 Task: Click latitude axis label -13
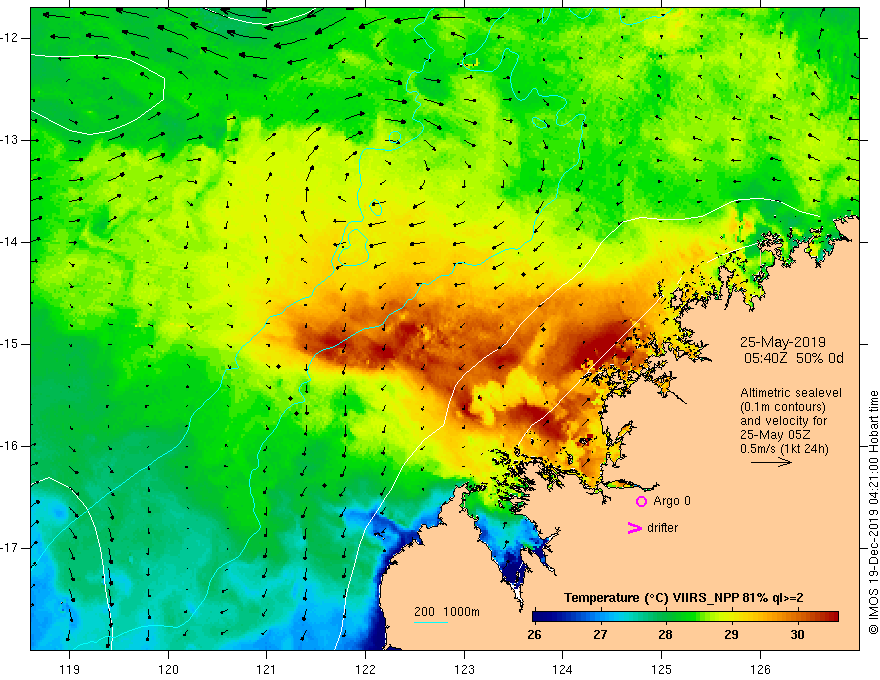point(10,140)
